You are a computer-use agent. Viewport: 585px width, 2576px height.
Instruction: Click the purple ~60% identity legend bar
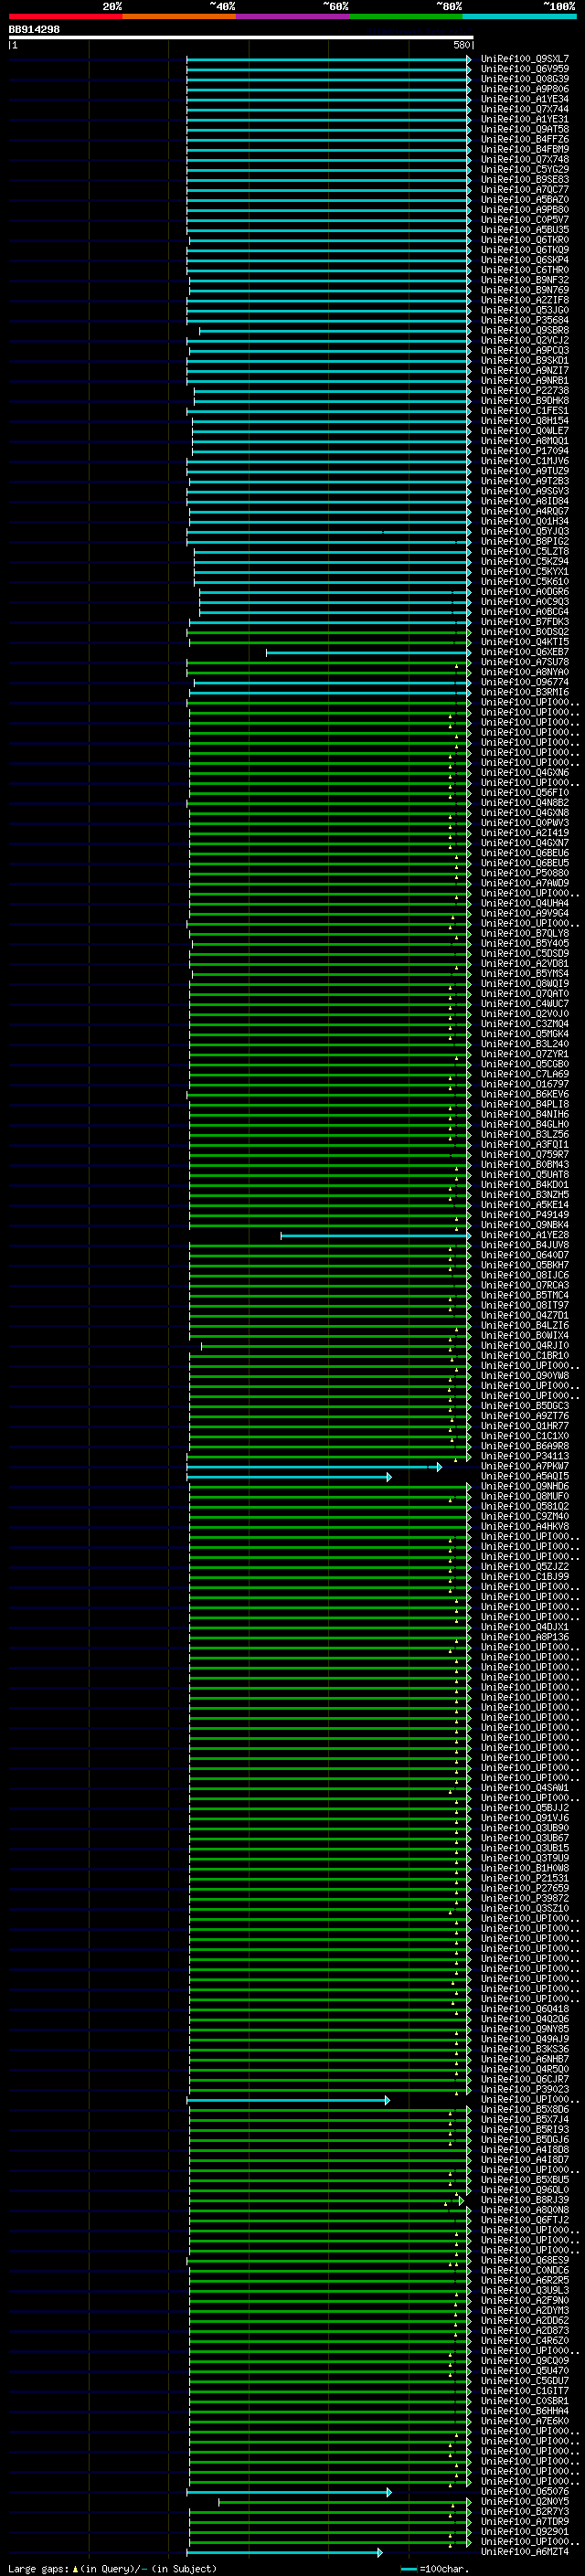click(x=293, y=16)
